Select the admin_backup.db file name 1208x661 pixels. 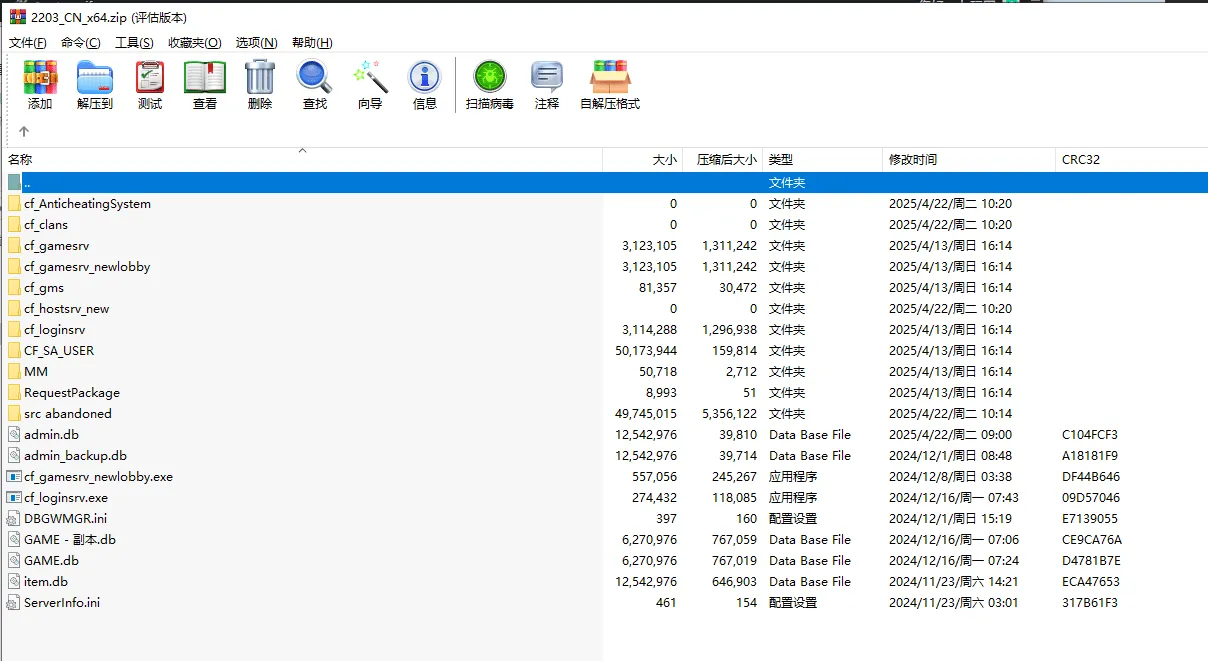click(75, 455)
